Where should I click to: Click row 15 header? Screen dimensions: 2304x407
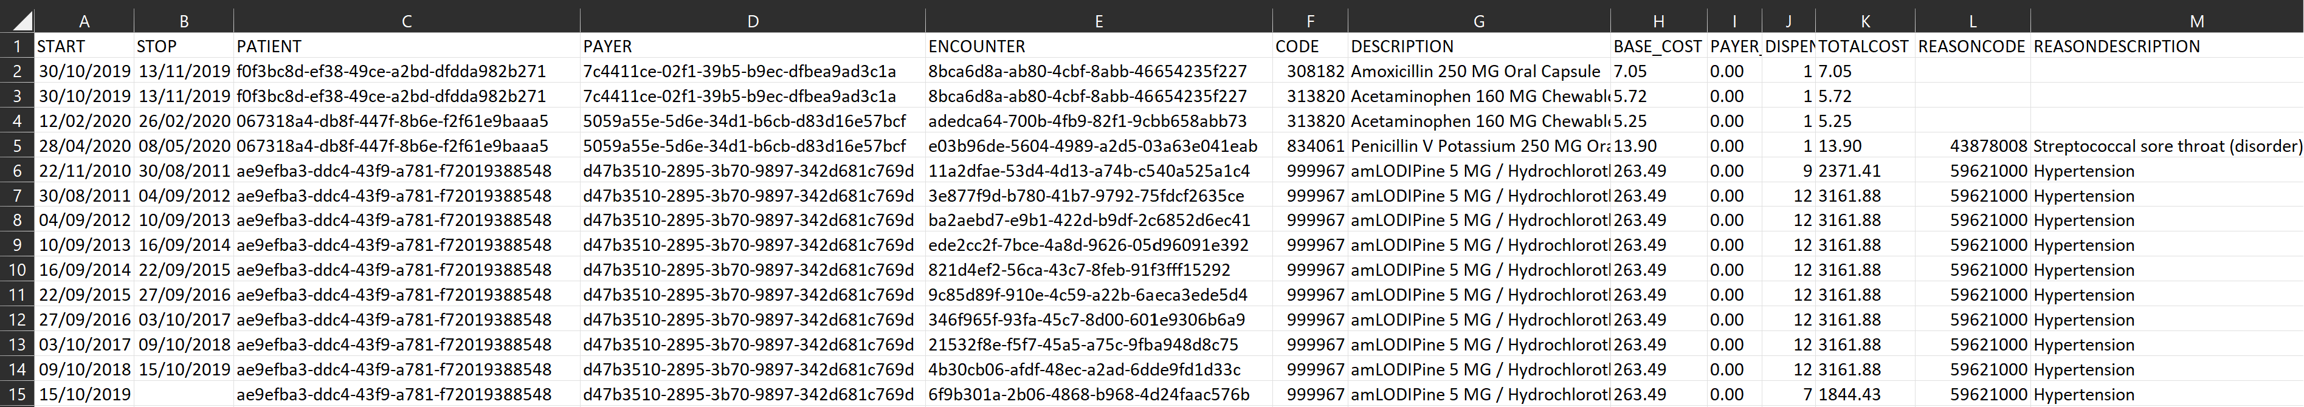pos(17,394)
